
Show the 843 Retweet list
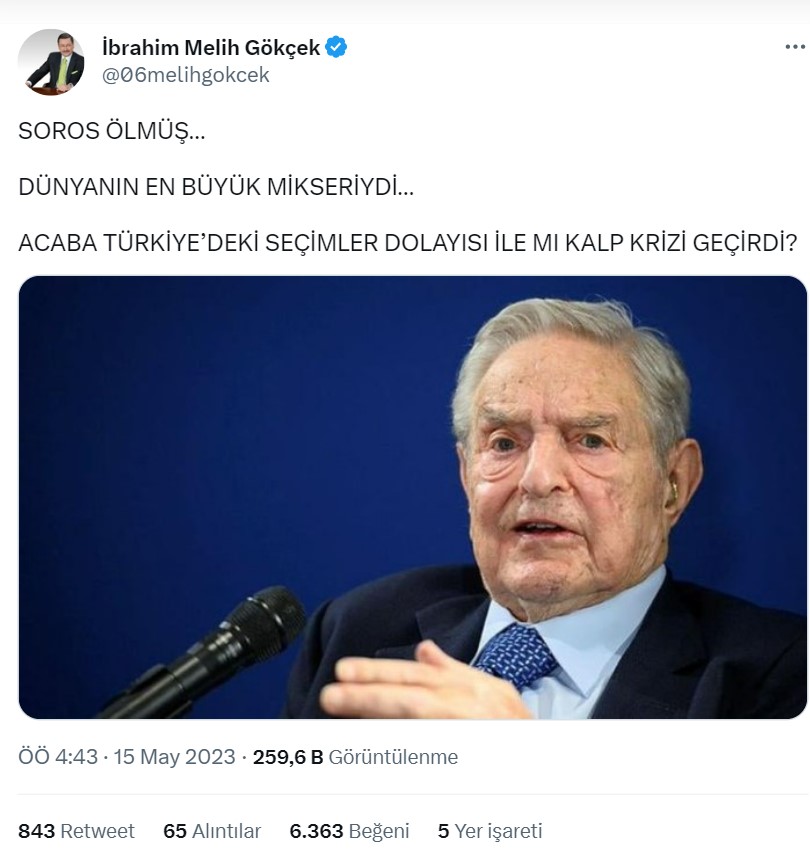[x=76, y=831]
